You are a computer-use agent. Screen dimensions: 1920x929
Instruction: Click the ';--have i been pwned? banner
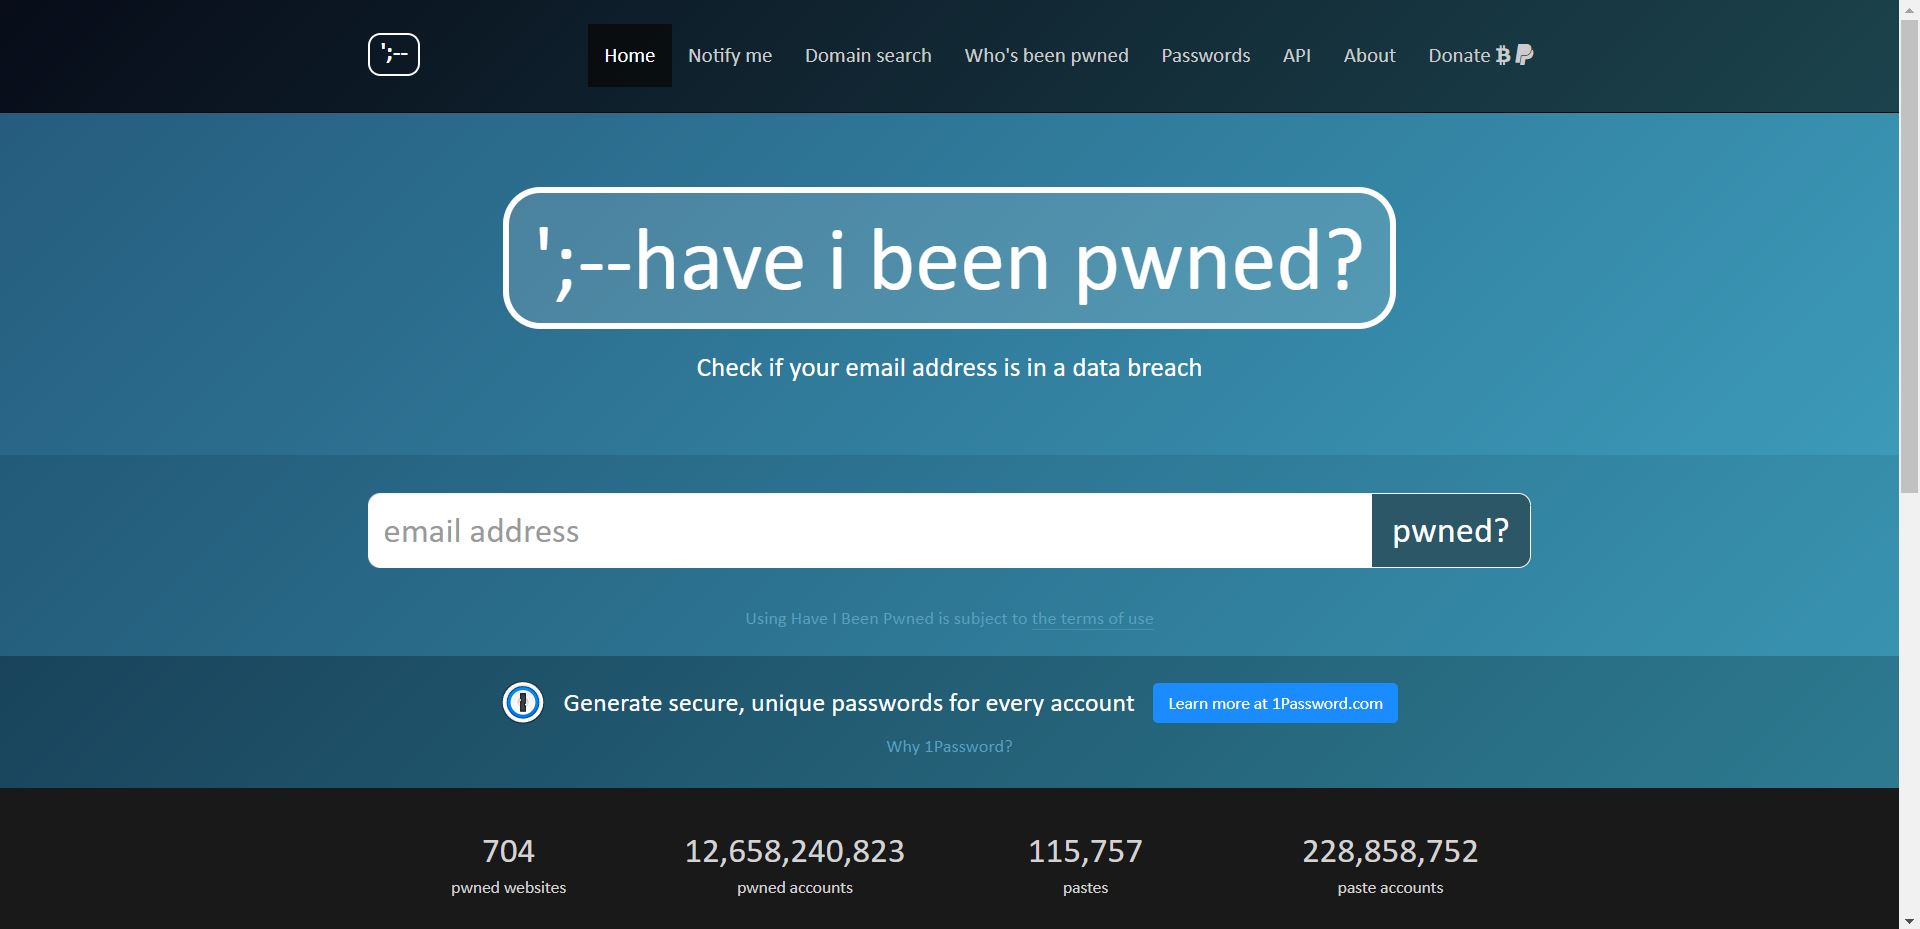click(x=949, y=258)
